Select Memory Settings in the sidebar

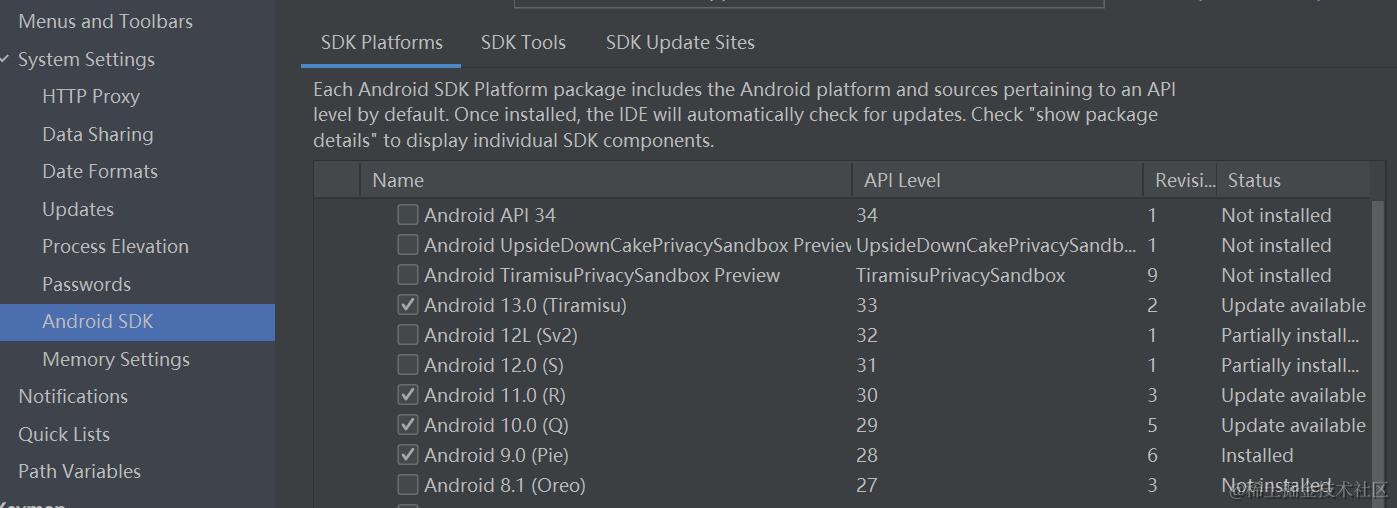(x=115, y=359)
